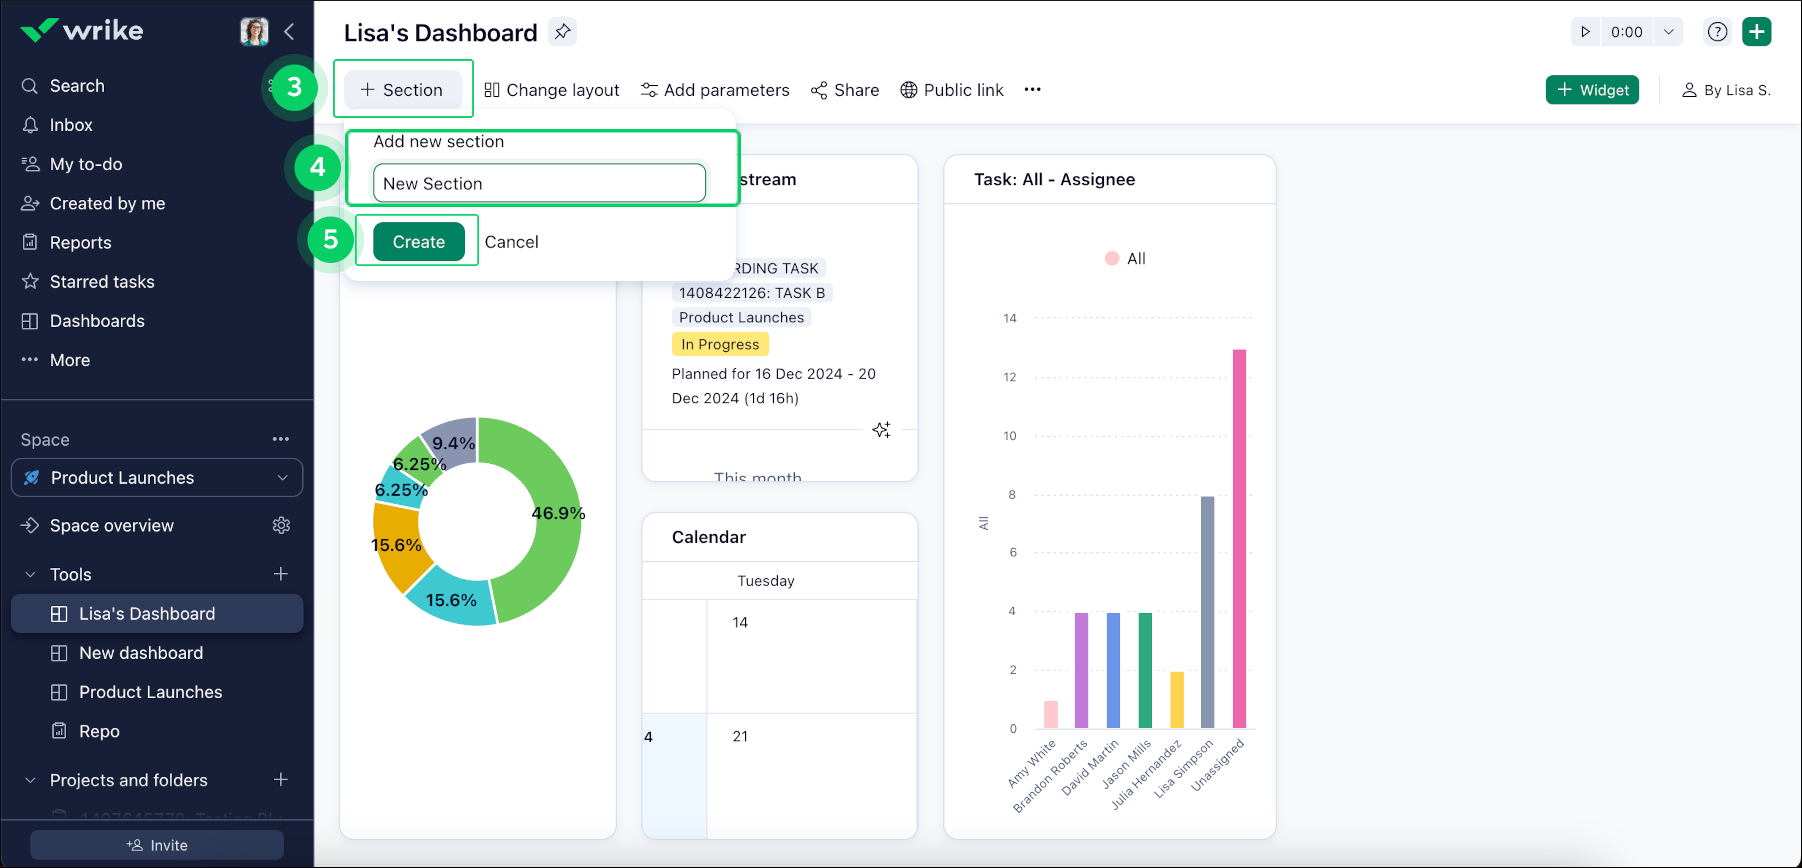The width and height of the screenshot is (1802, 868).
Task: Expand the timer dropdown arrow
Action: point(1668,32)
